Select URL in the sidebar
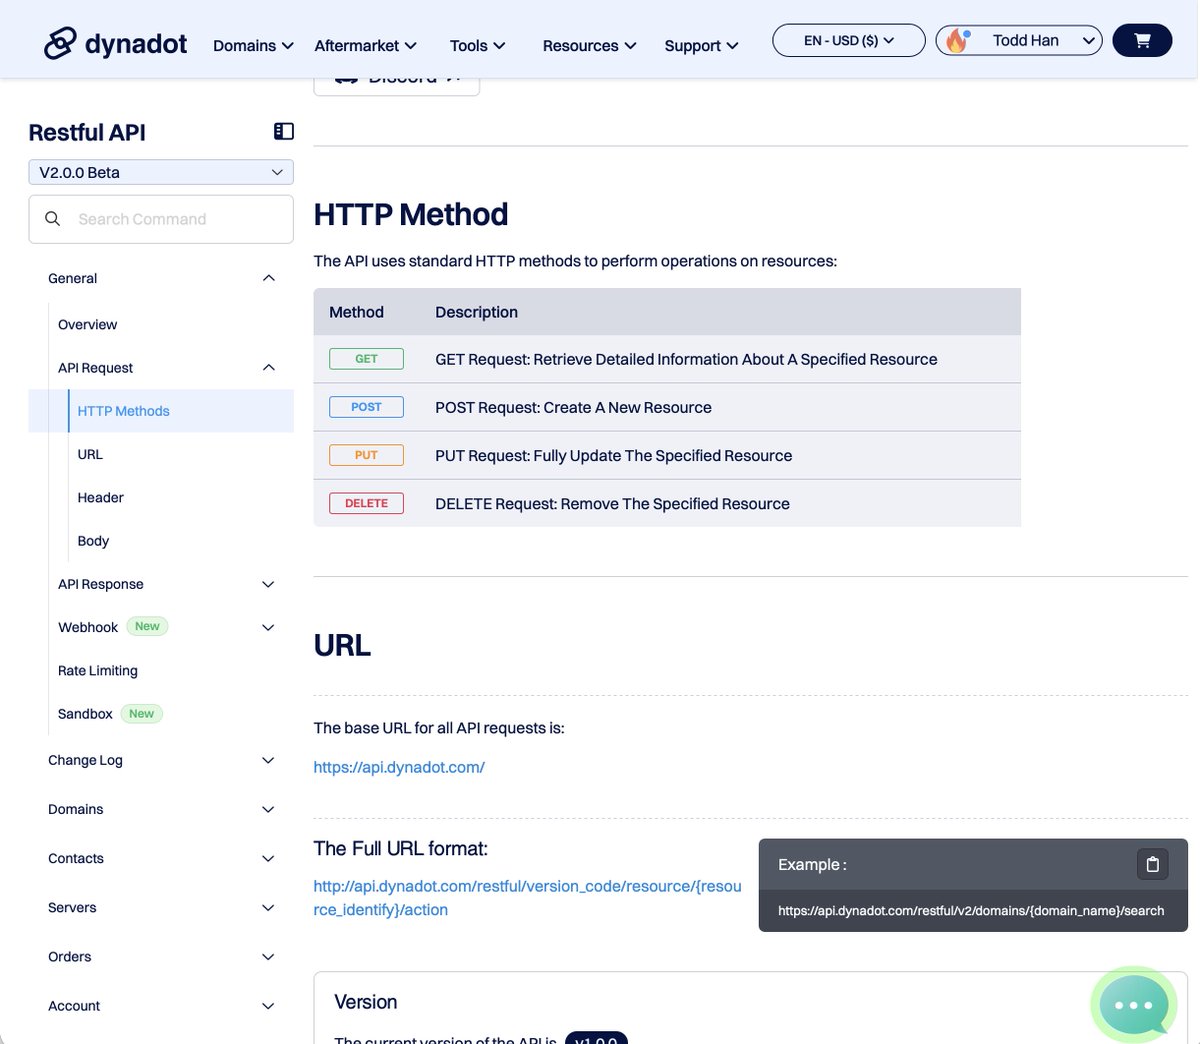 tap(90, 454)
